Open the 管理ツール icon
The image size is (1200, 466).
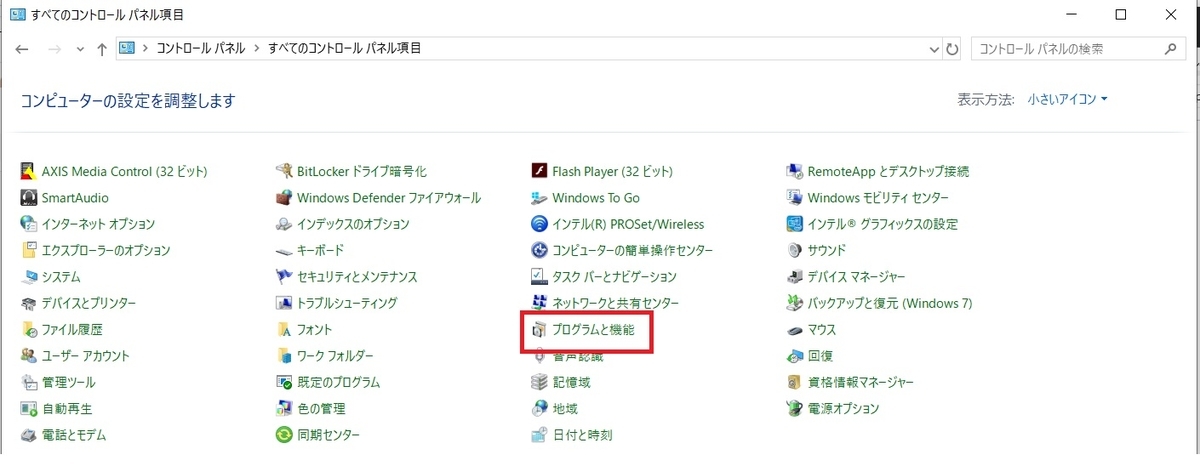(29, 382)
